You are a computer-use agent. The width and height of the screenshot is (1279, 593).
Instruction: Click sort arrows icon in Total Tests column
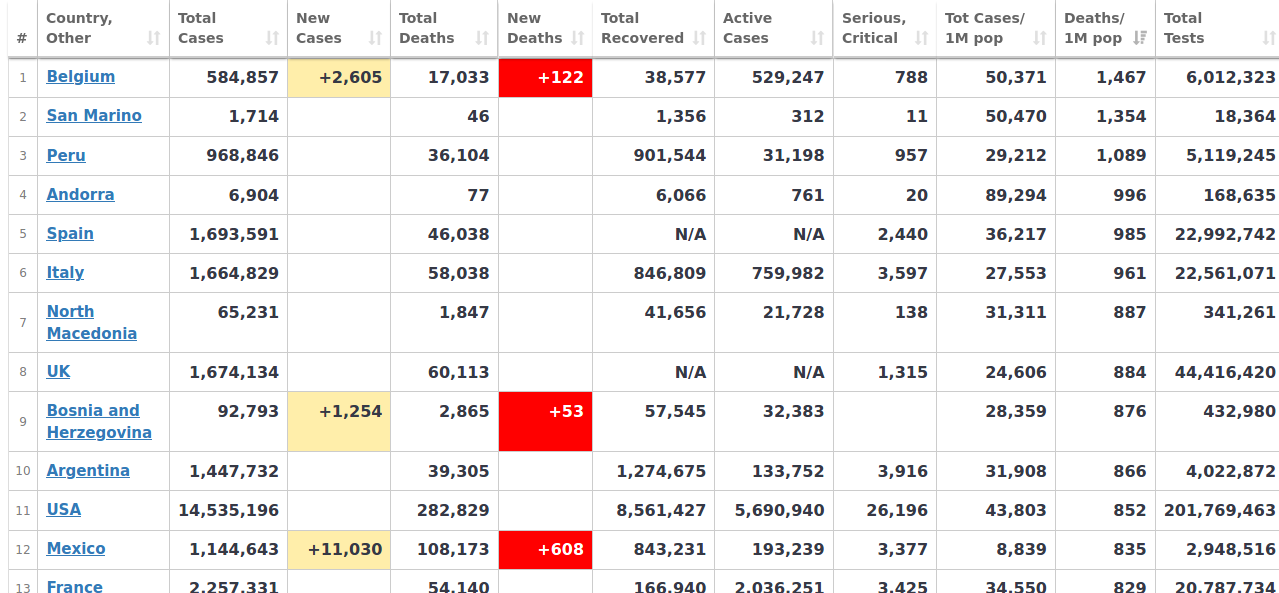[1268, 38]
